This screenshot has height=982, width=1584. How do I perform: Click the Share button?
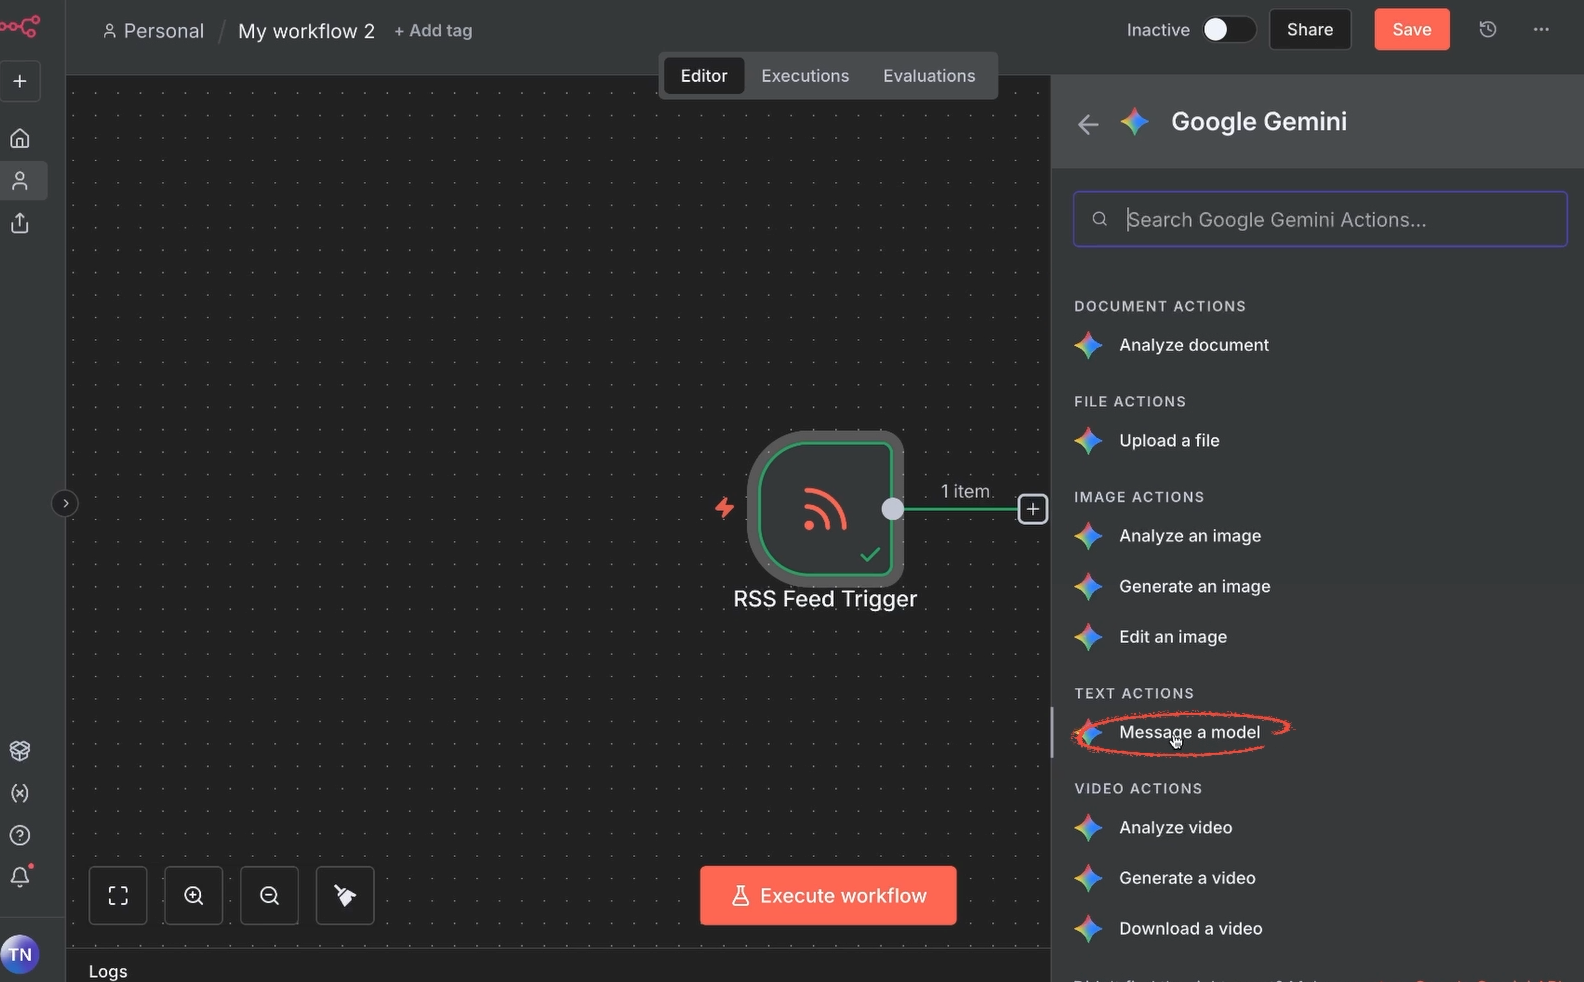click(1310, 30)
